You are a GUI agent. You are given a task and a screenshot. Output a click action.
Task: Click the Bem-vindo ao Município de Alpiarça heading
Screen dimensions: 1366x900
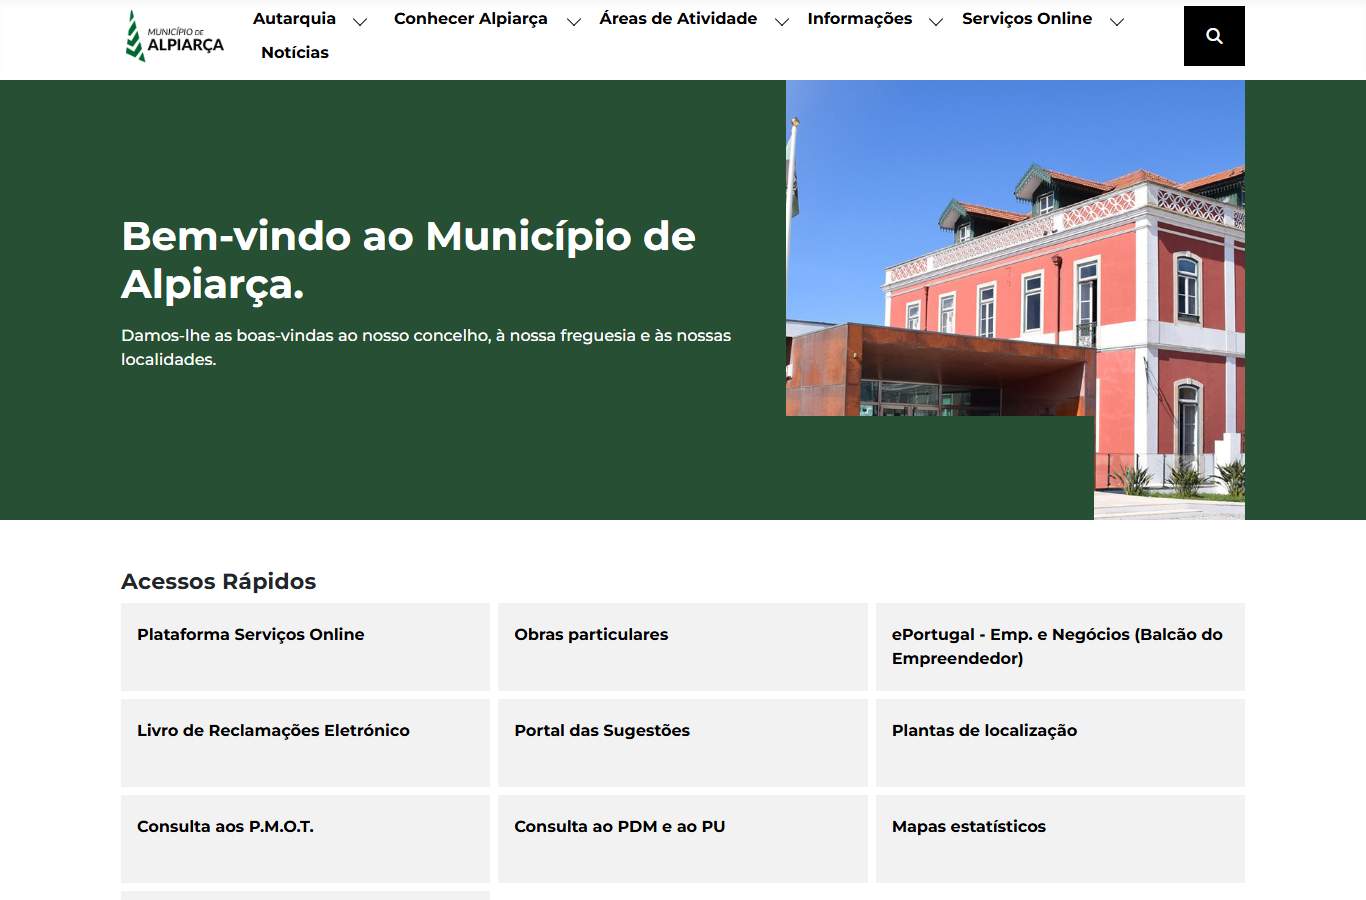click(408, 260)
